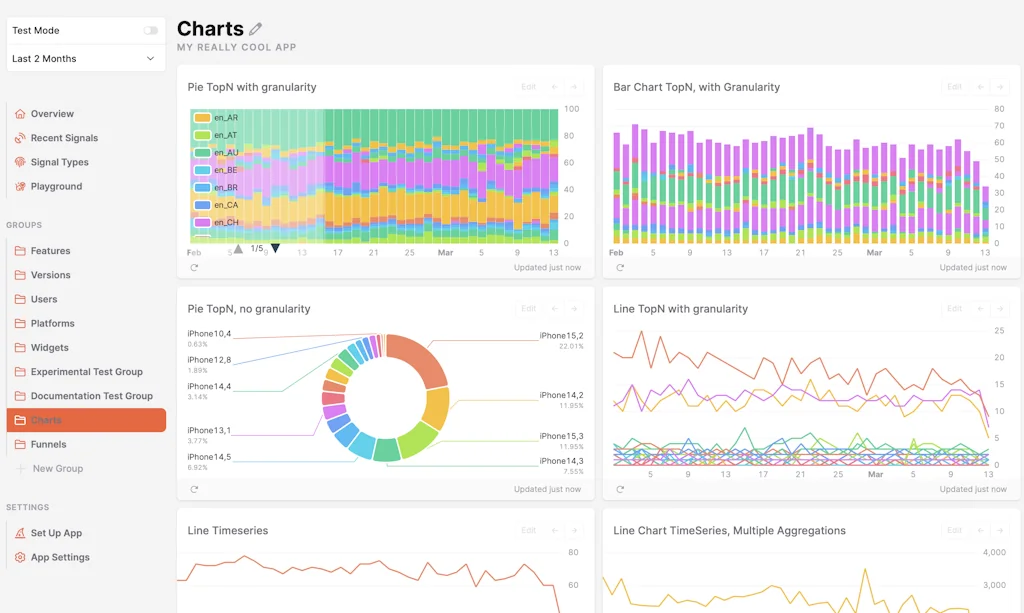Refresh the Pie TopN with granularity chart

pyautogui.click(x=194, y=268)
